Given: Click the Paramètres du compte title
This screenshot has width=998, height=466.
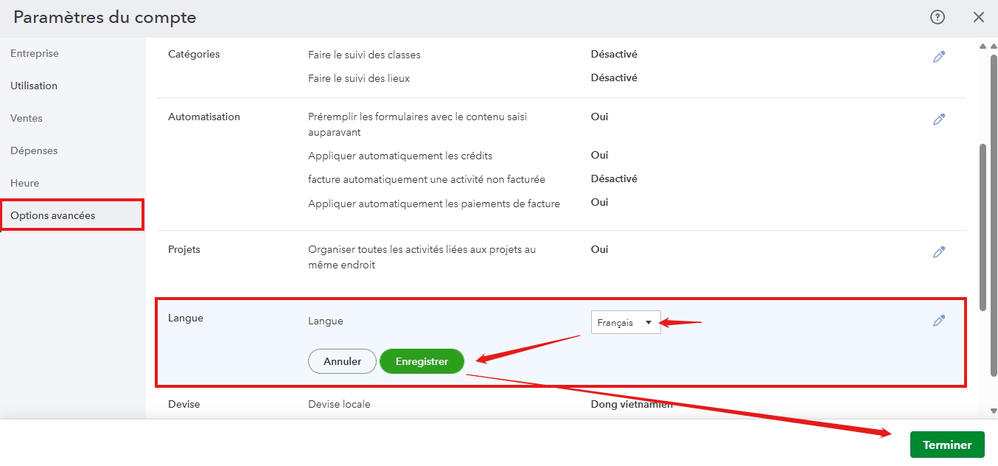Looking at the screenshot, I should tap(104, 18).
